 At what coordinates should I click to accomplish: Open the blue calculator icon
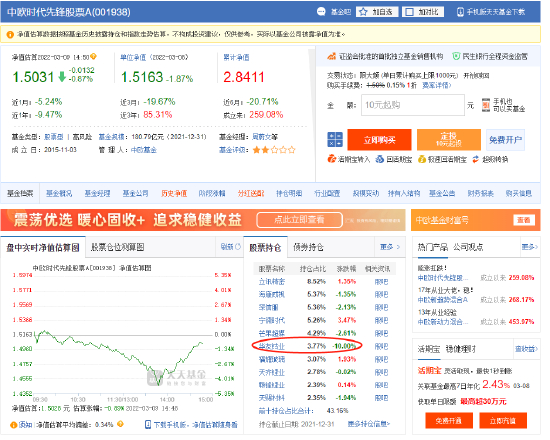335,139
